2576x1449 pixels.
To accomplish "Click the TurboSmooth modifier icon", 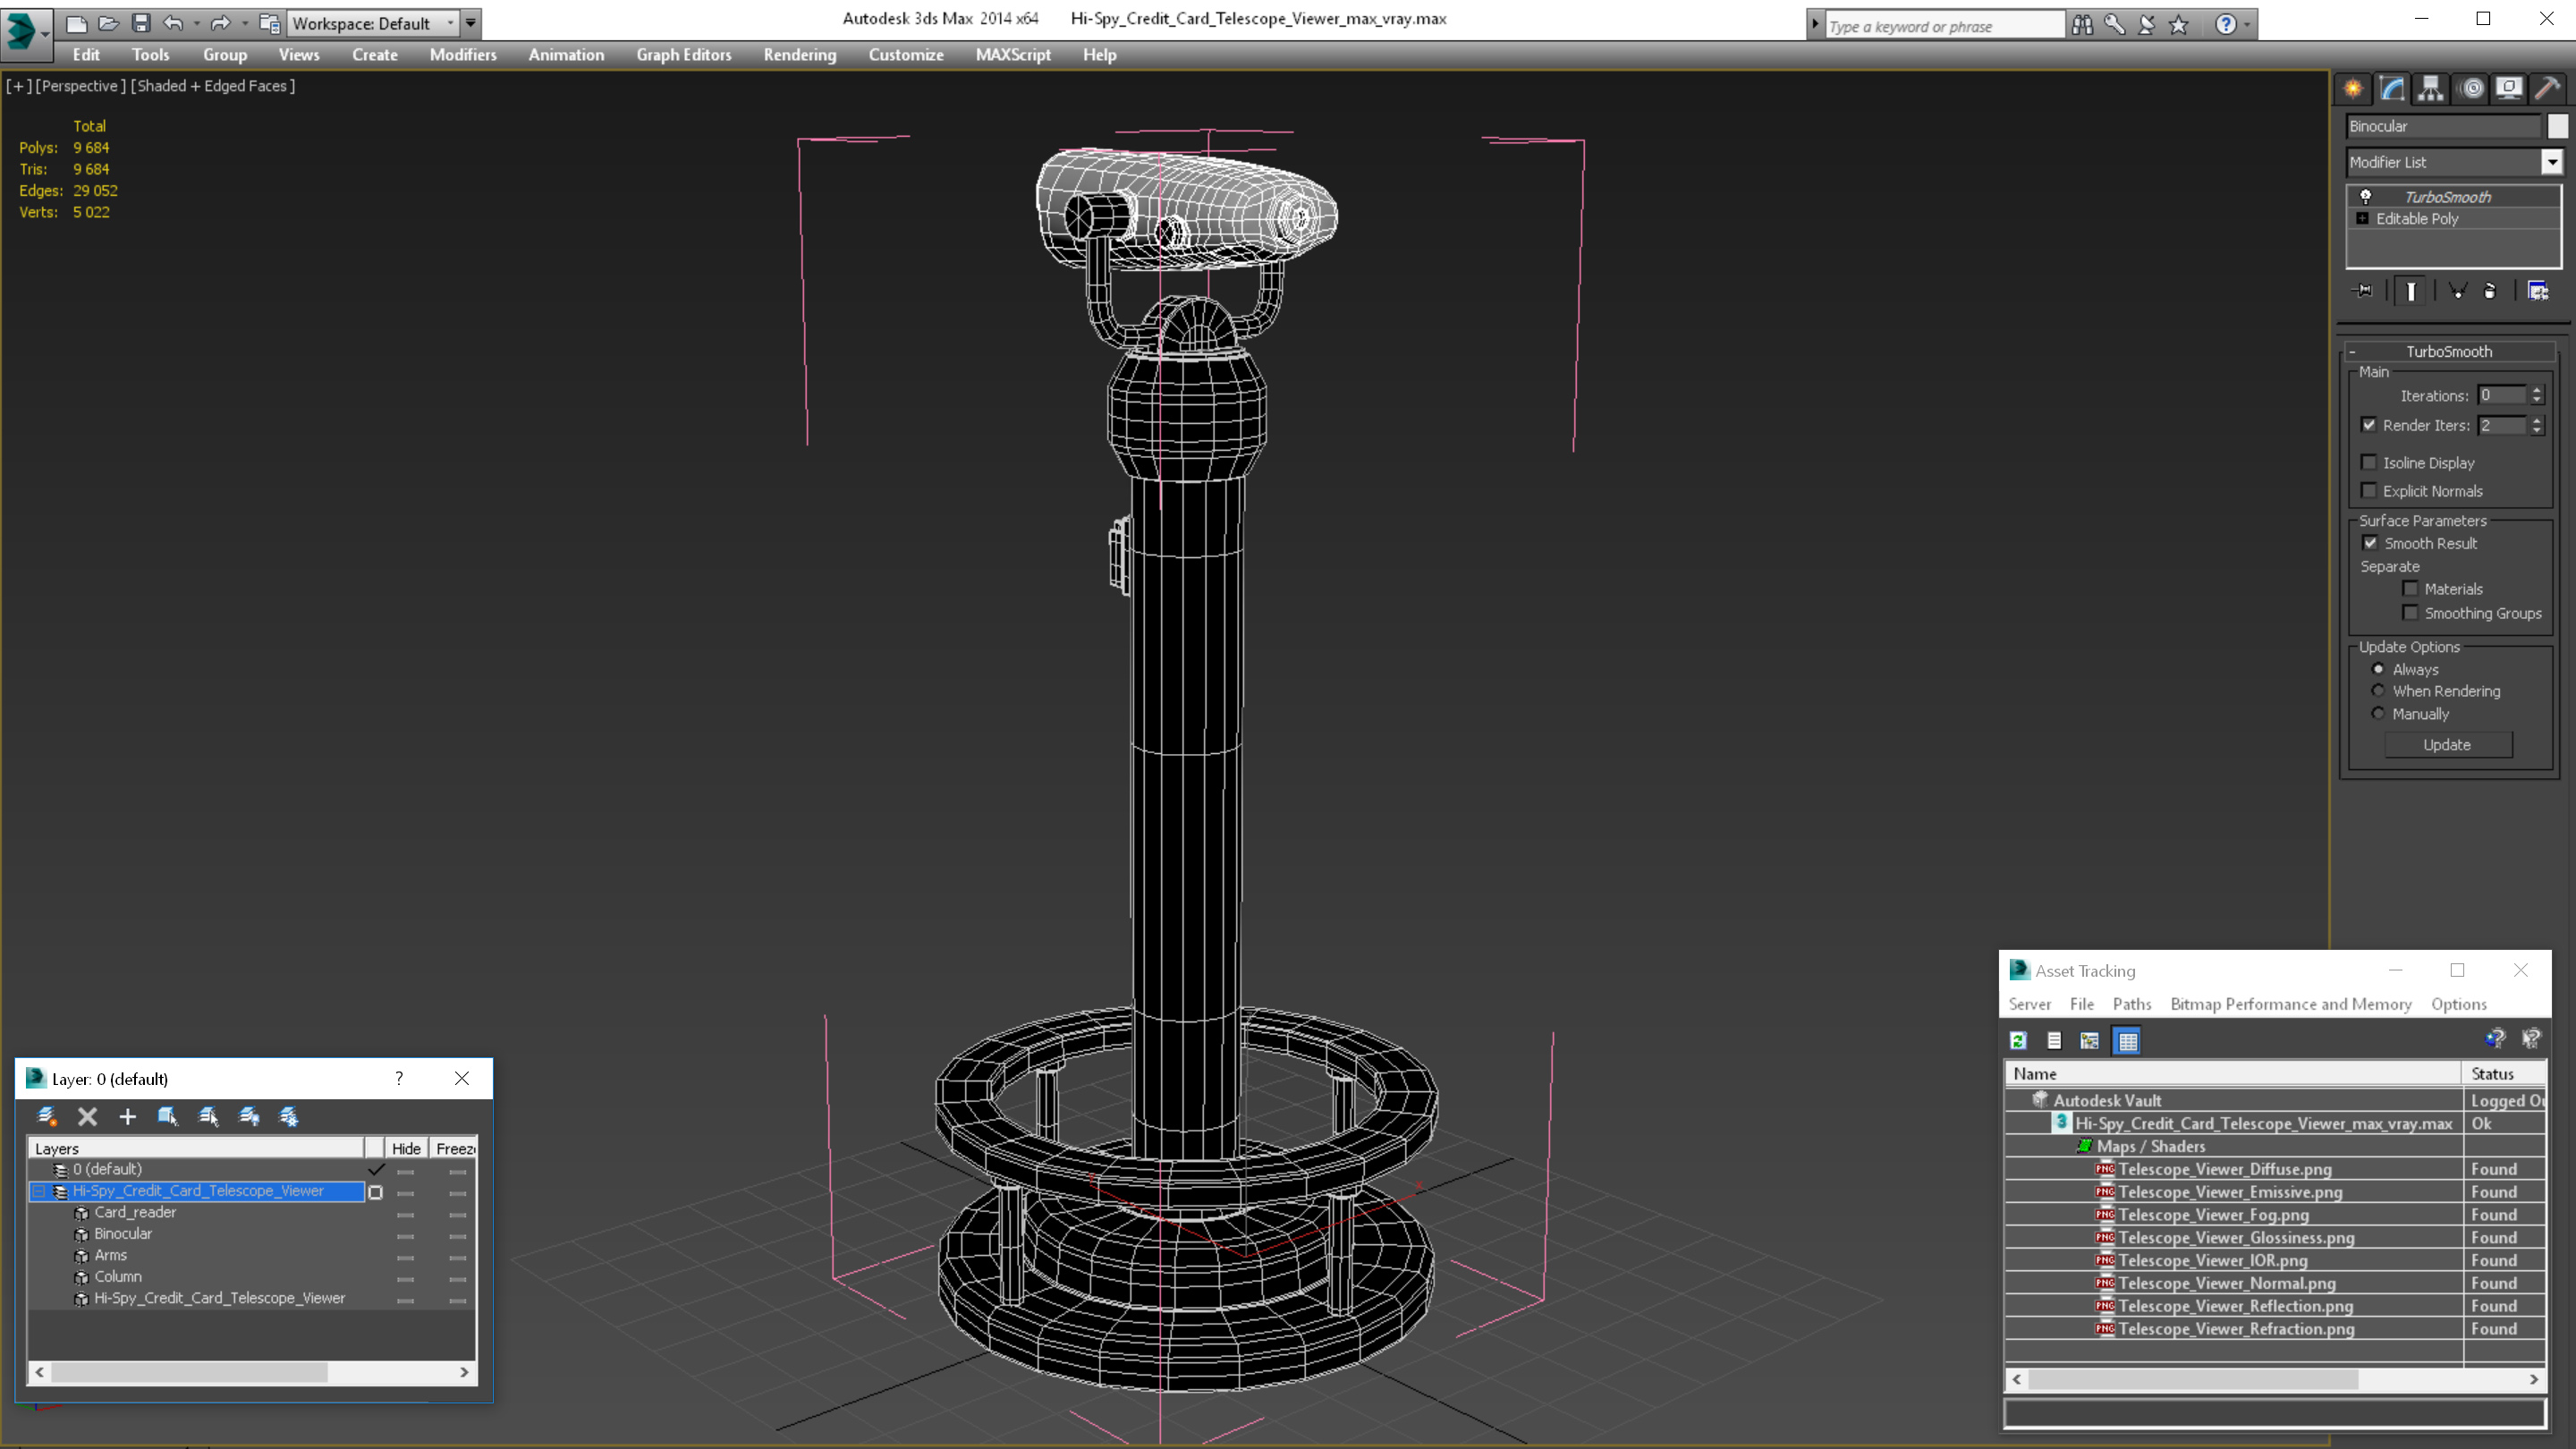I will click(2366, 197).
